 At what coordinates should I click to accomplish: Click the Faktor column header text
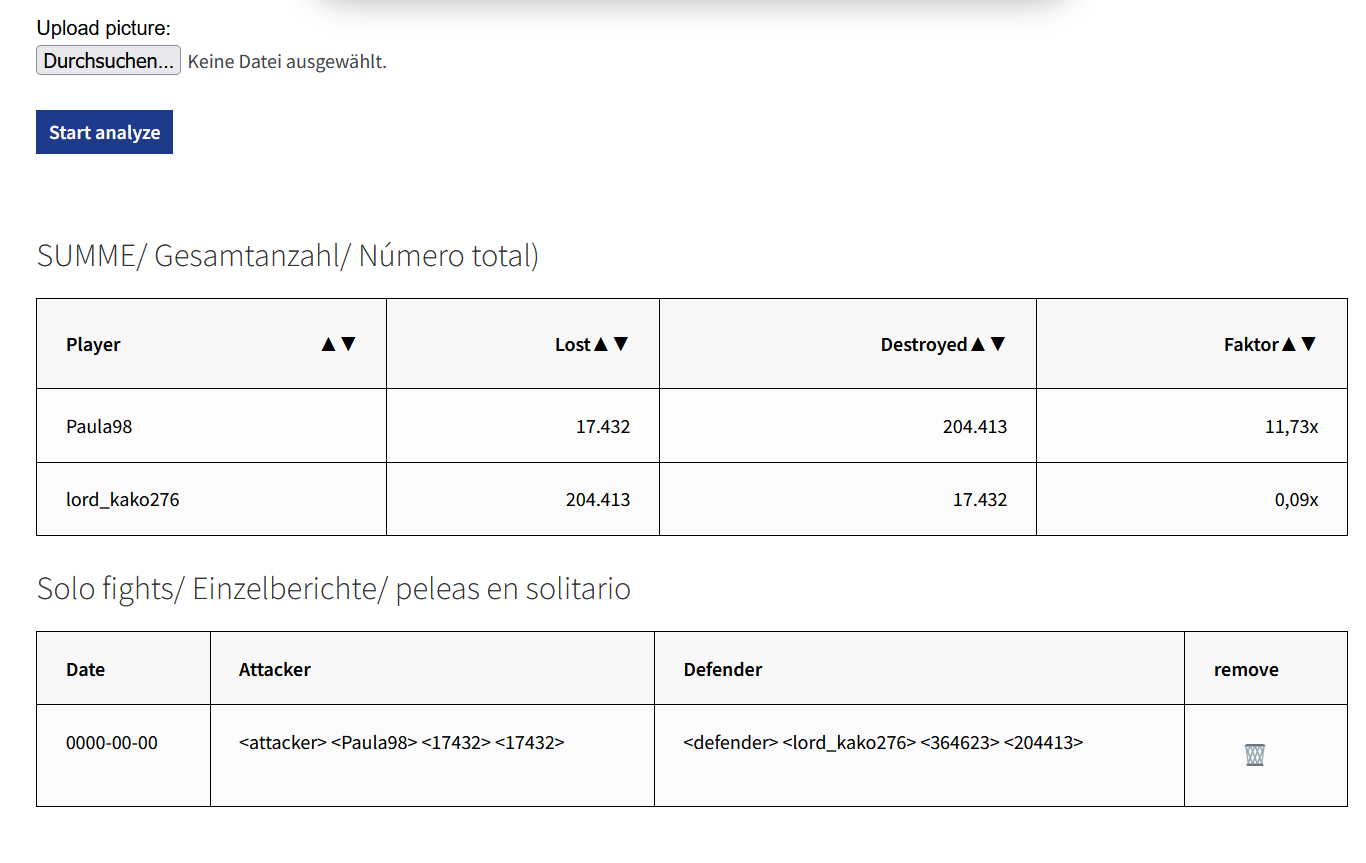tap(1251, 345)
